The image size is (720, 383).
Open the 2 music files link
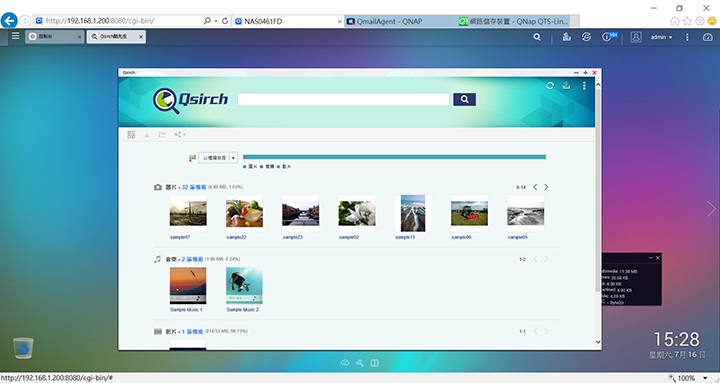pos(192,259)
